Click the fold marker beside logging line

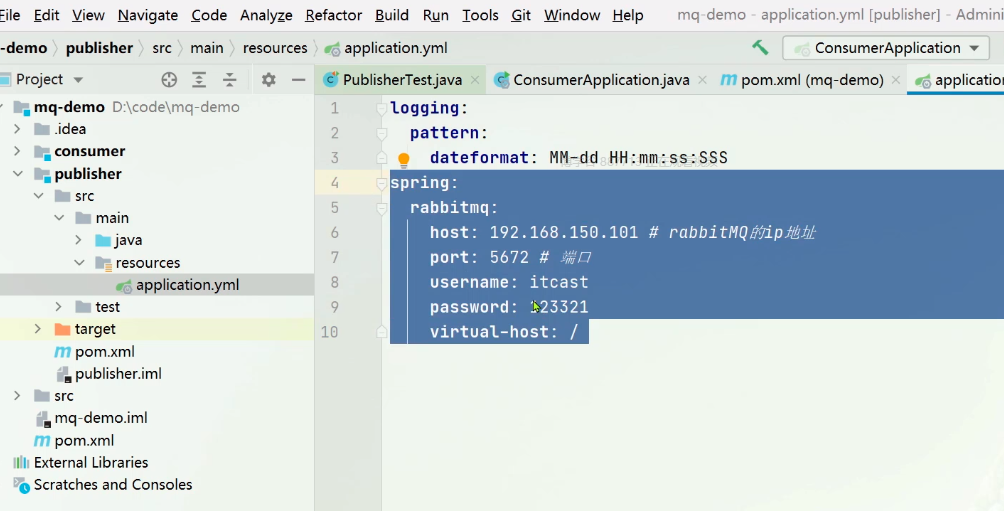pos(382,109)
